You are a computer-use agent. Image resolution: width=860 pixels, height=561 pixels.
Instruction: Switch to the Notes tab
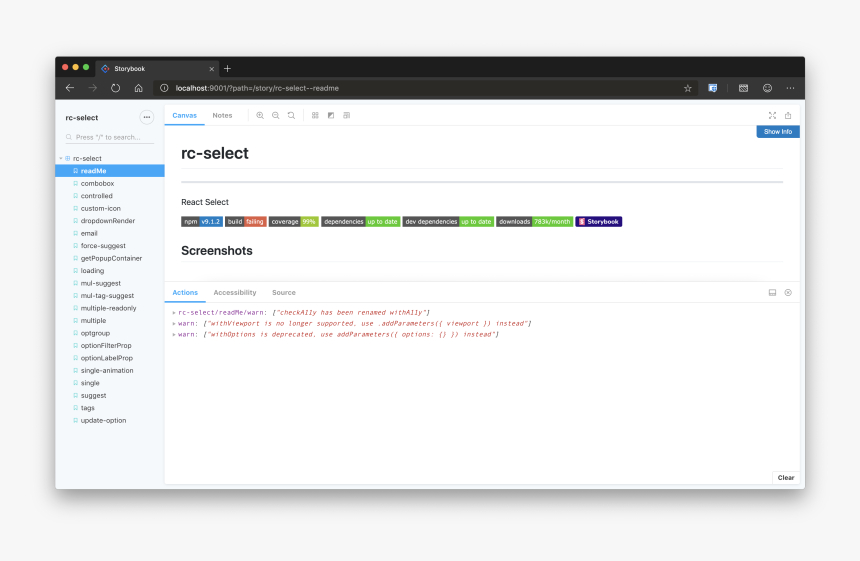[x=222, y=115]
